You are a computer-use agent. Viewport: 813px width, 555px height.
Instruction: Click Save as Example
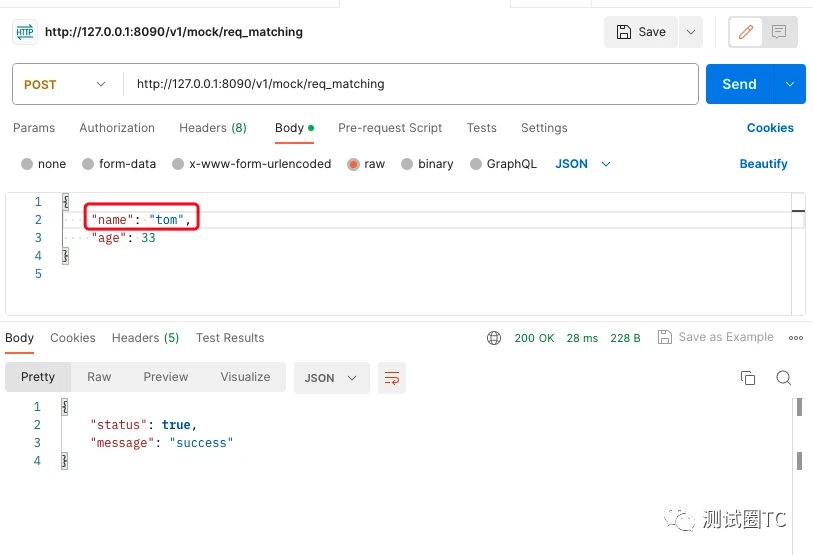[x=716, y=337]
